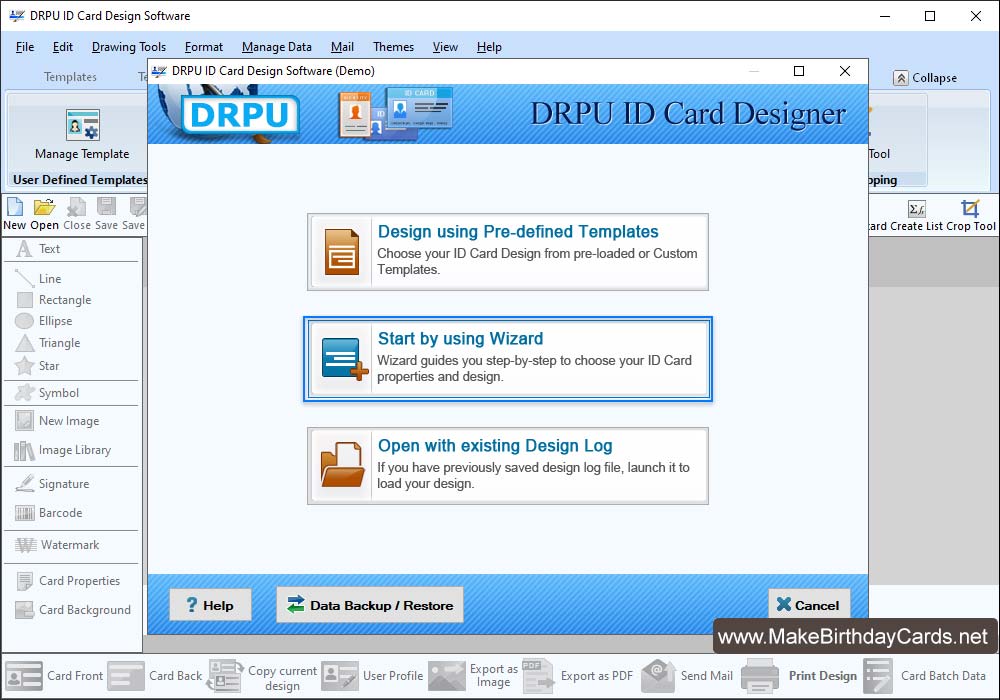Open the Themes menu
Screen dimensions: 1000x700
click(393, 47)
